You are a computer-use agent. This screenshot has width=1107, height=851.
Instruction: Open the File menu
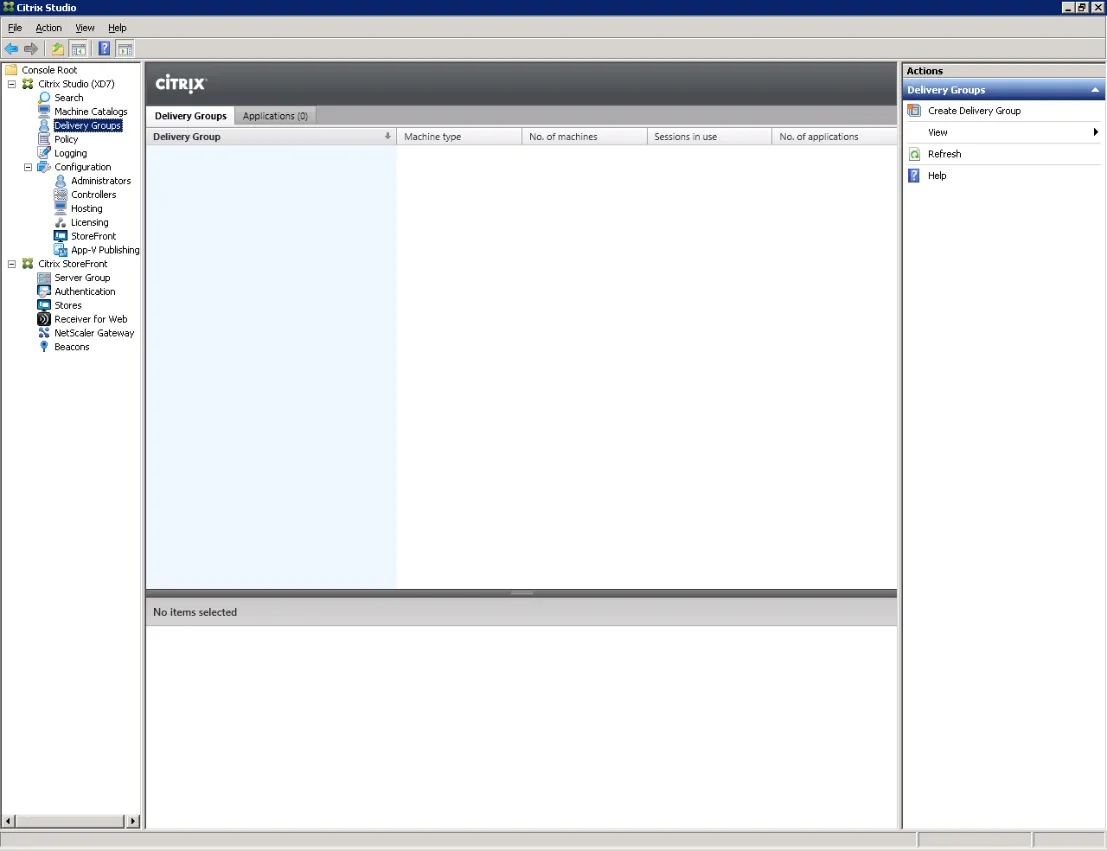point(15,28)
